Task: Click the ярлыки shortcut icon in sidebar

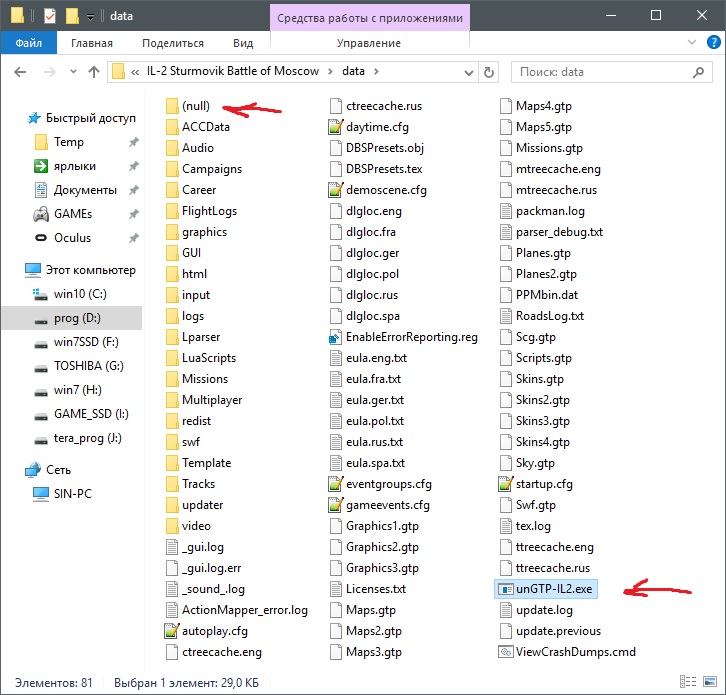Action: tap(41, 166)
